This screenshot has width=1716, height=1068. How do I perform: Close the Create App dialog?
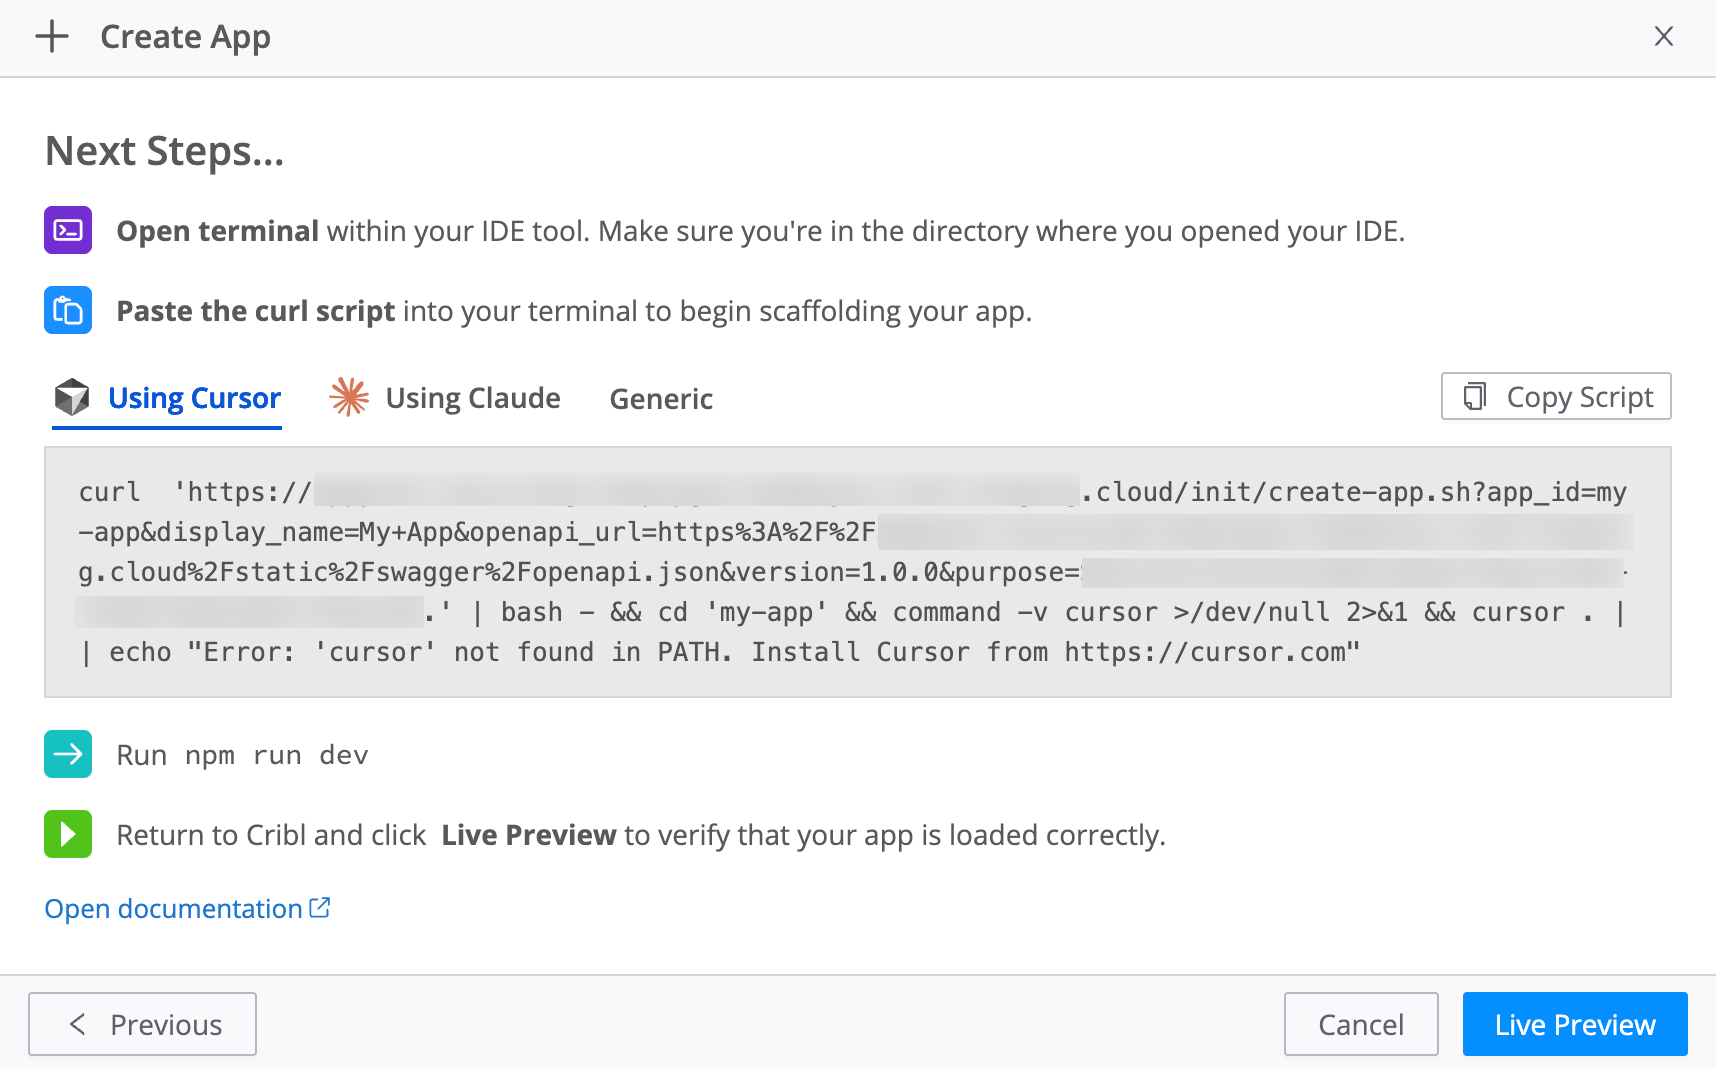pyautogui.click(x=1664, y=36)
